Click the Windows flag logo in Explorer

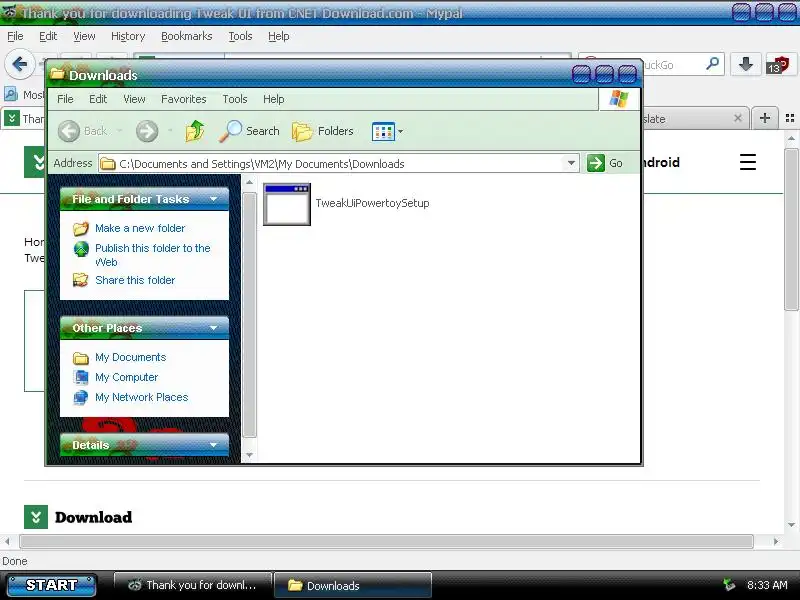[x=619, y=98]
